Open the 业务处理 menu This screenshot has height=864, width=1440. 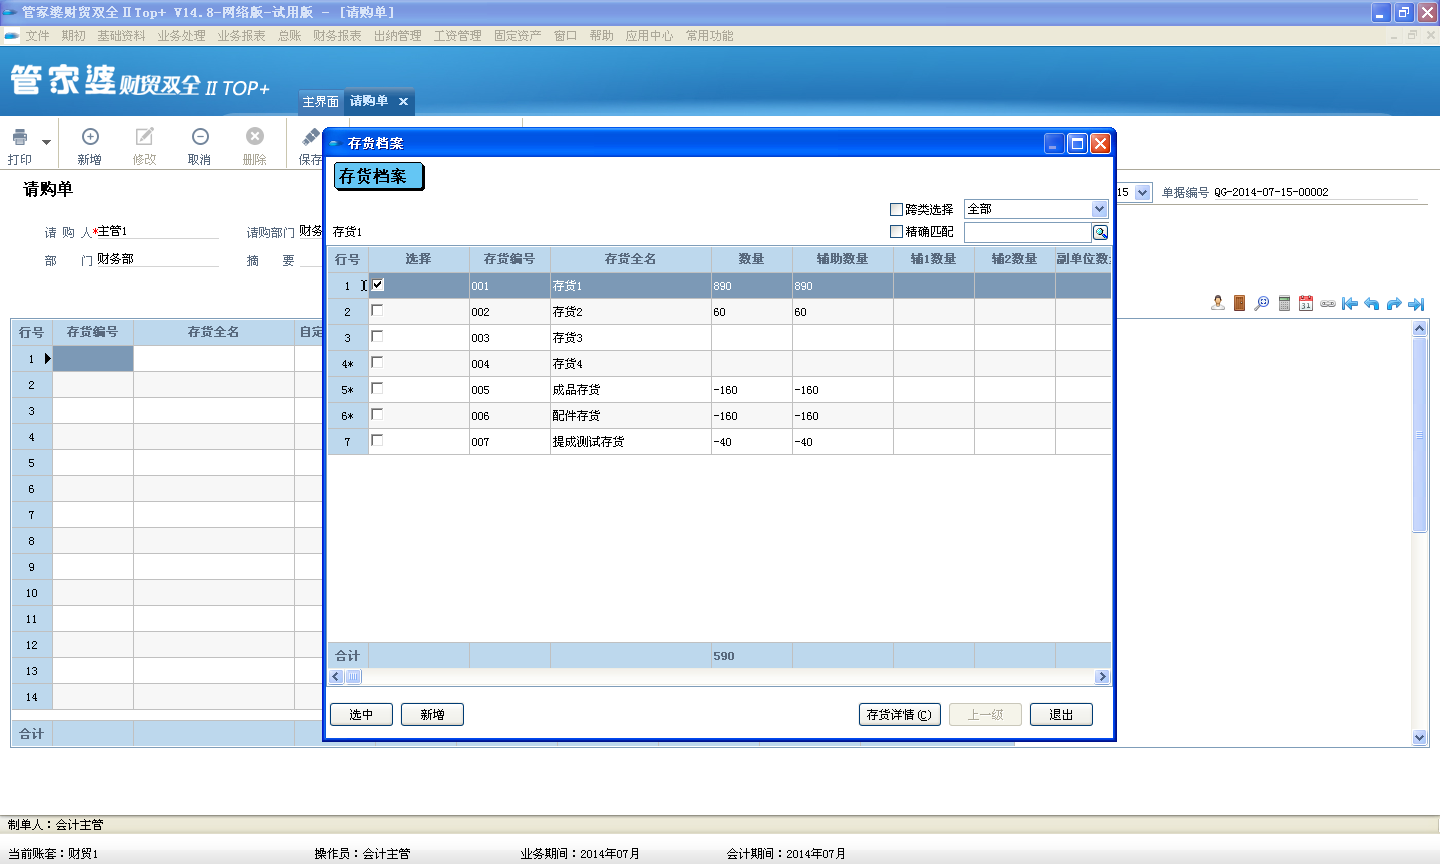pos(181,36)
